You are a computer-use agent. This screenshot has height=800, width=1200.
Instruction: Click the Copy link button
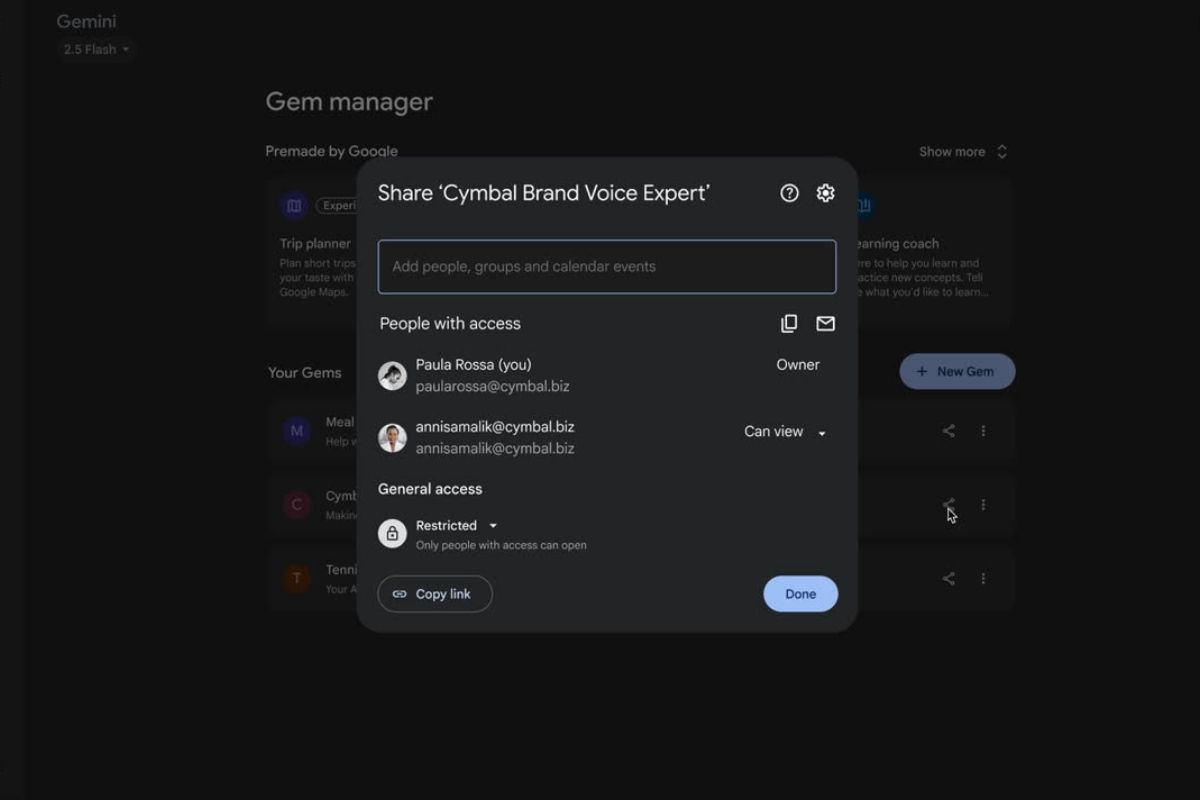435,594
